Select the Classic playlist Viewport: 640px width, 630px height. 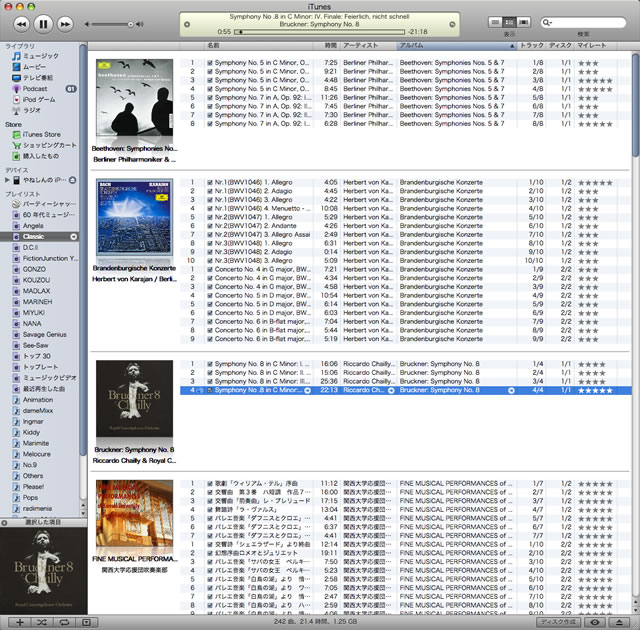point(40,237)
